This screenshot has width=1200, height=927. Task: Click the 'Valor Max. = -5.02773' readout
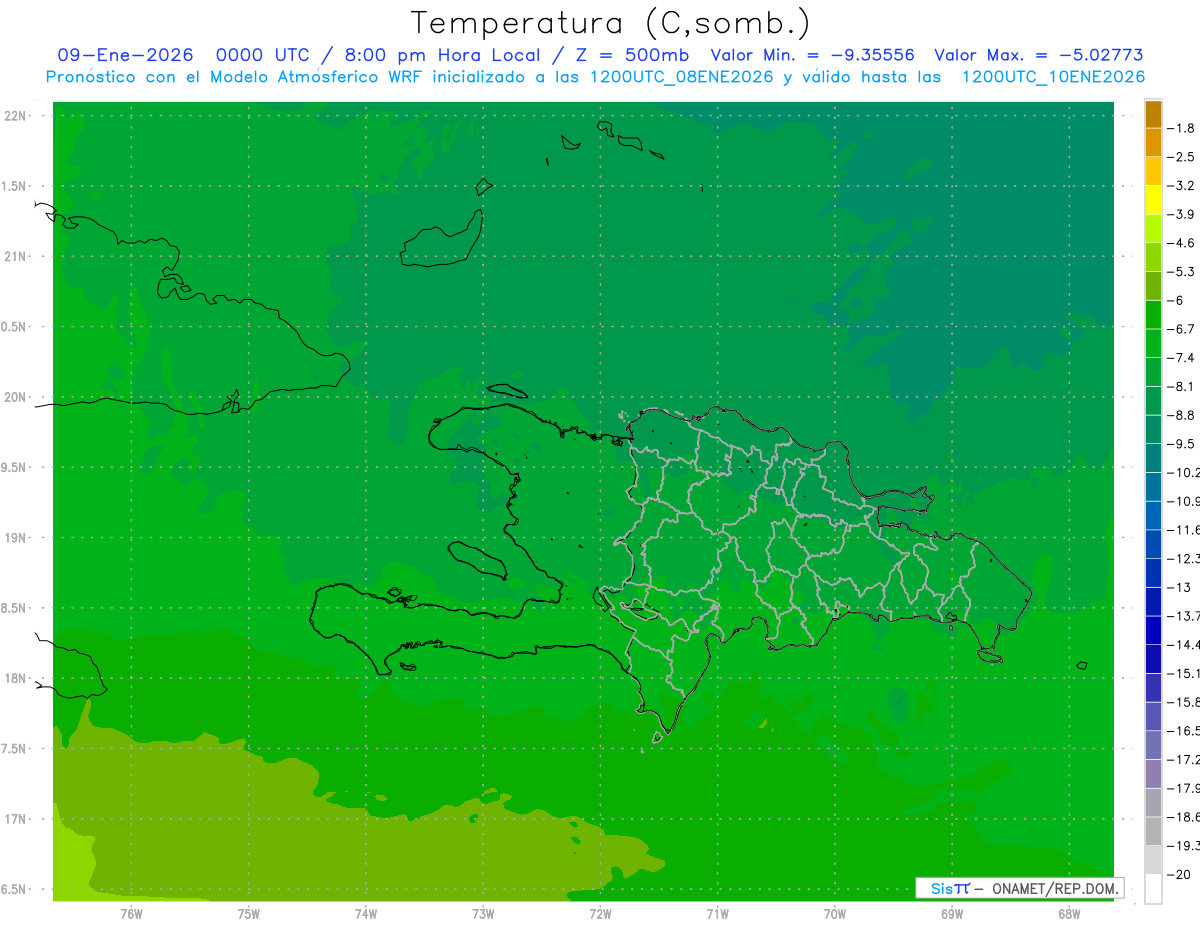(x=1039, y=55)
